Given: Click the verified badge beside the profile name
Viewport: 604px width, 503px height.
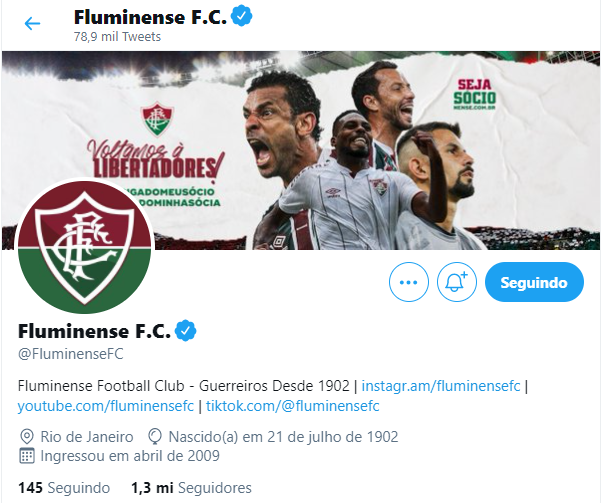Looking at the screenshot, I should pos(186,330).
